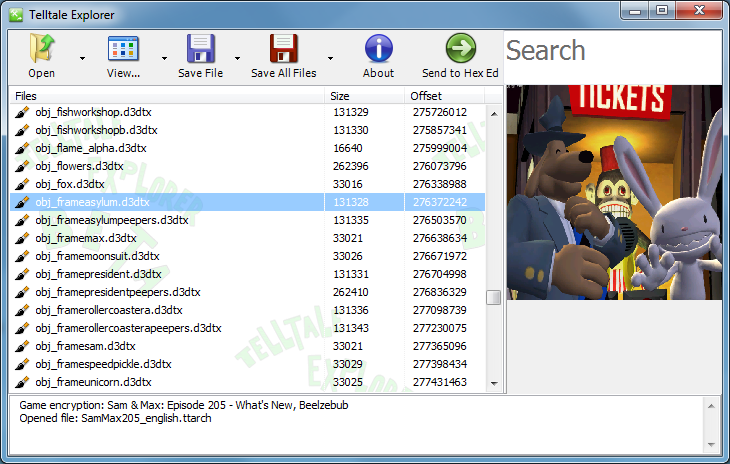The image size is (730, 464).
Task: Click the Send to Hex Editor icon
Action: (x=460, y=48)
